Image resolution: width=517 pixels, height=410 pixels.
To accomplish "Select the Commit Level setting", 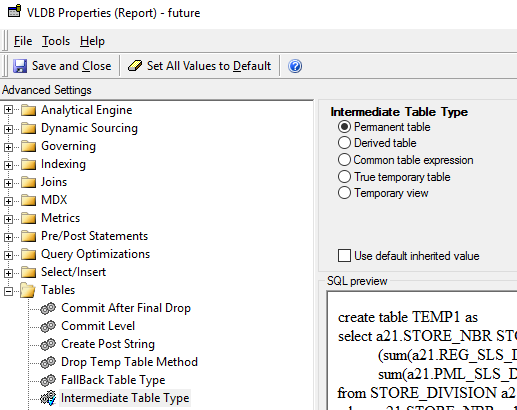I will [98, 326].
